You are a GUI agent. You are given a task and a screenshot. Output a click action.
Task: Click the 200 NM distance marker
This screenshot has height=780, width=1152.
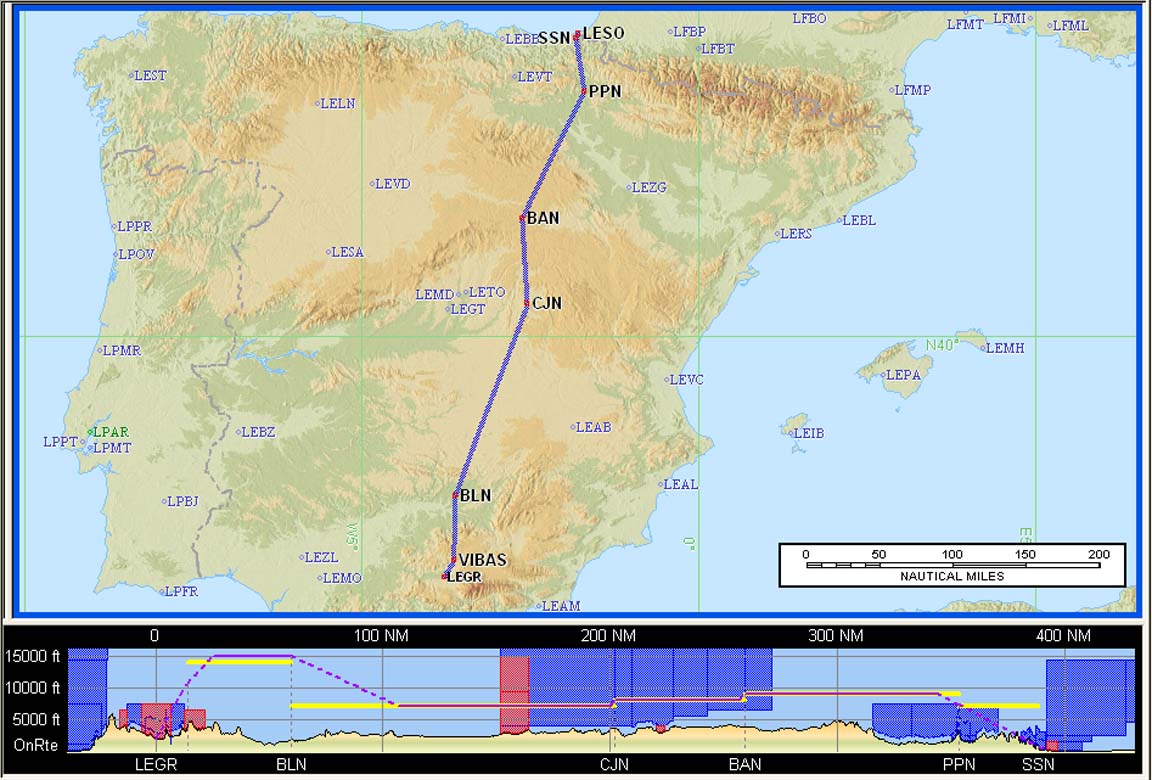[x=608, y=635]
